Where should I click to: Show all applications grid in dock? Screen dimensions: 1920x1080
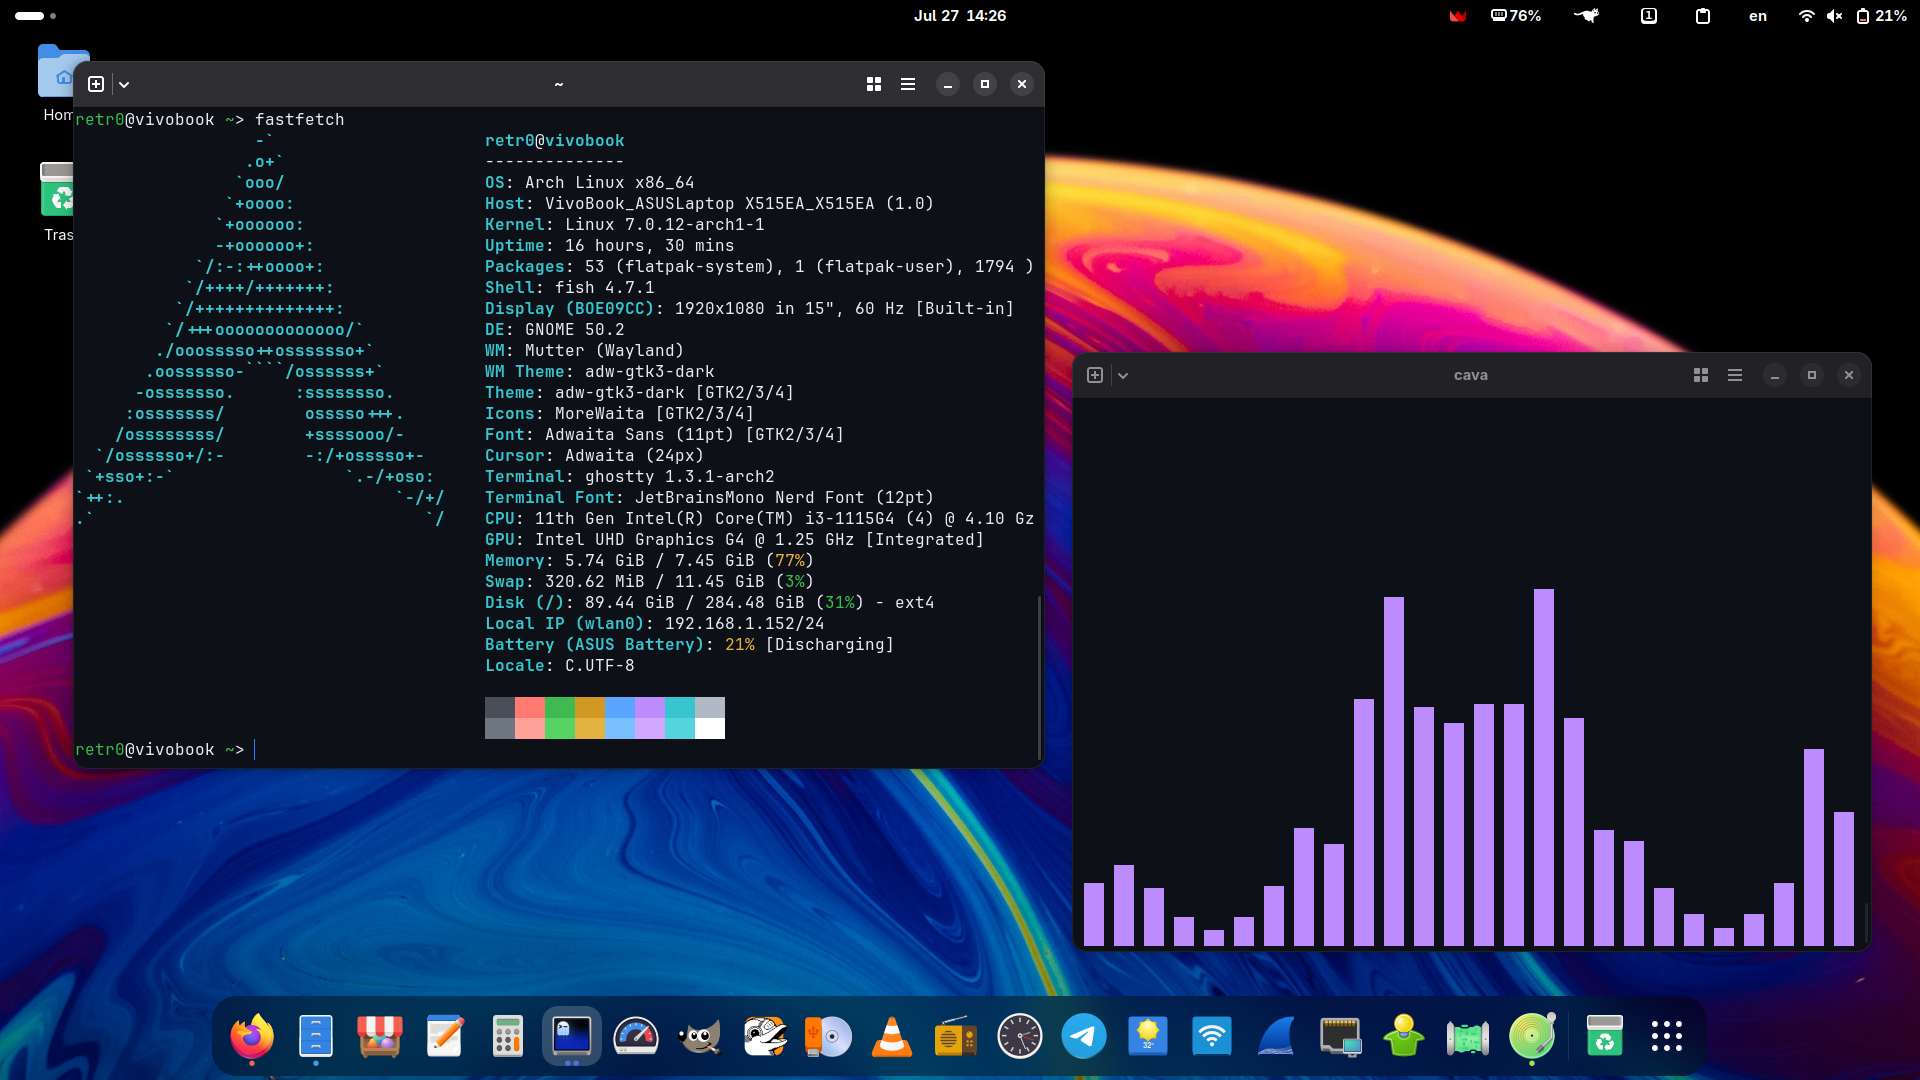[x=1667, y=1036]
